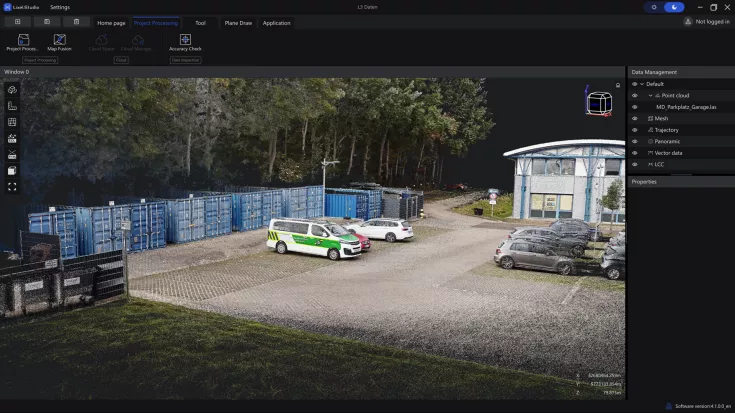735x413 pixels.
Task: Launch Map Fusion tool
Action: point(60,42)
